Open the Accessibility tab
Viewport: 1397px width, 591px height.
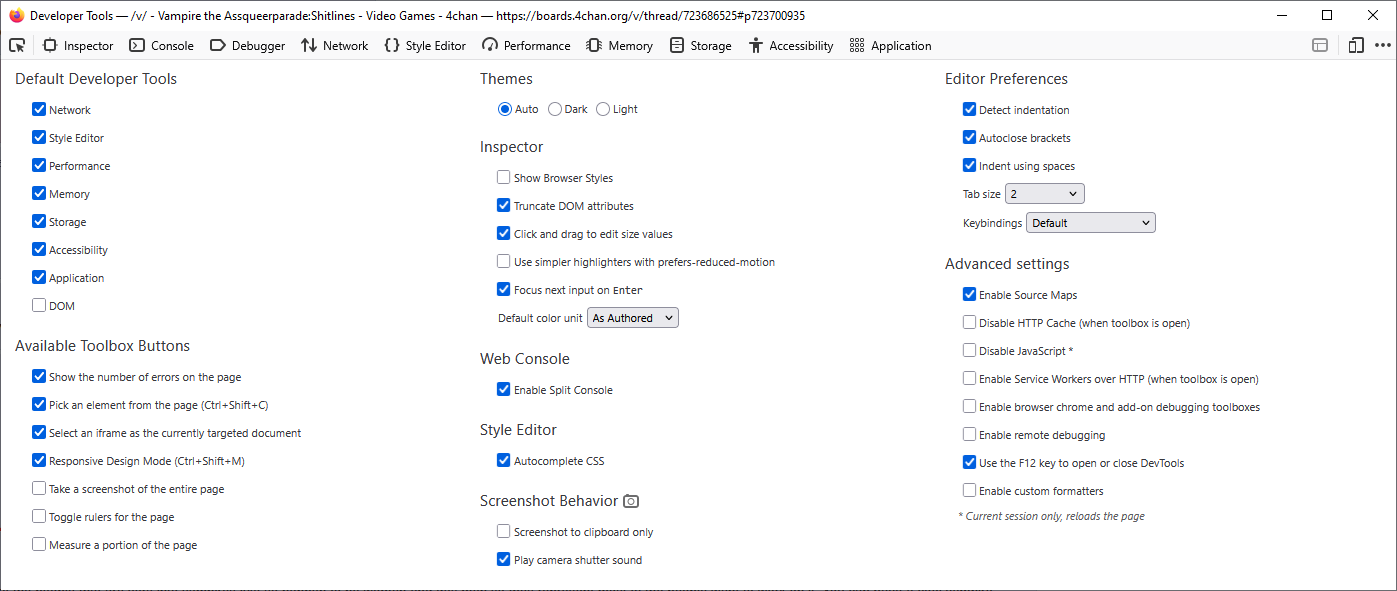pos(790,45)
